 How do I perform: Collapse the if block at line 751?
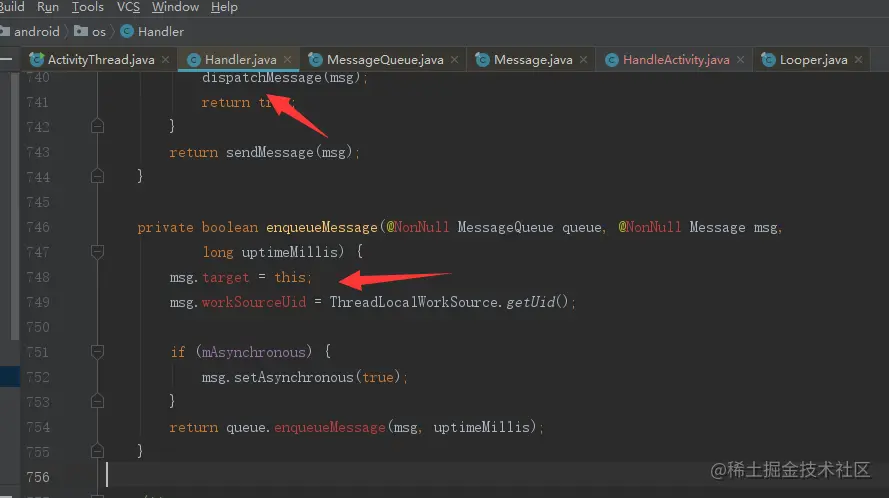coord(98,352)
